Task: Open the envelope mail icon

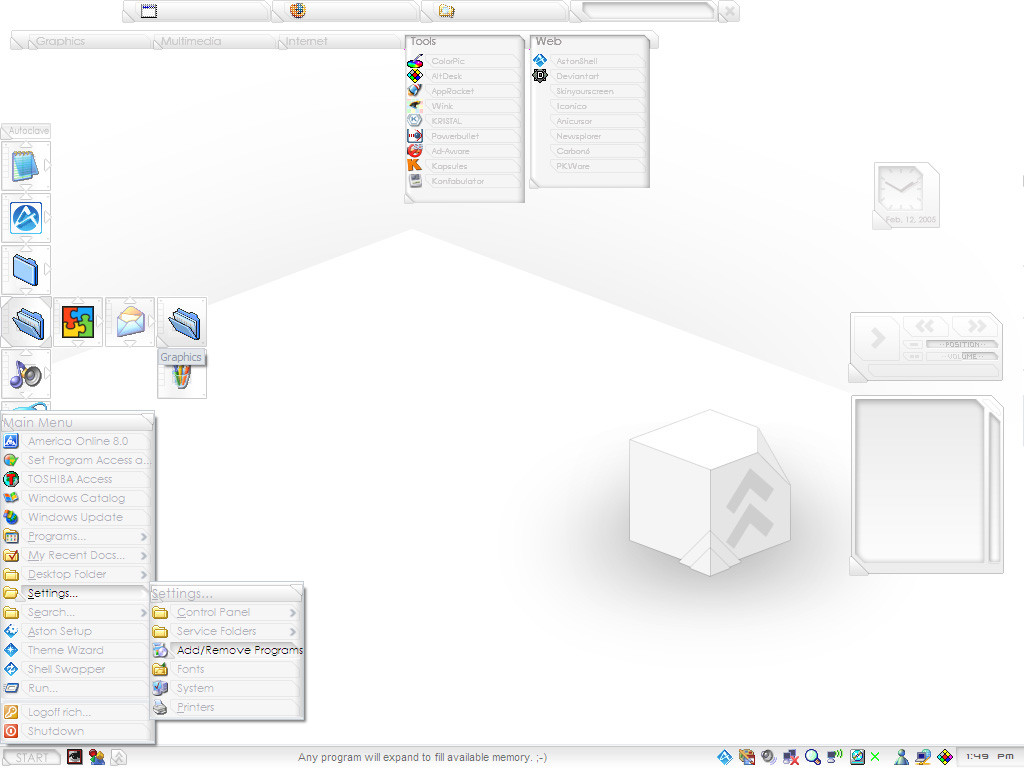Action: (x=130, y=322)
